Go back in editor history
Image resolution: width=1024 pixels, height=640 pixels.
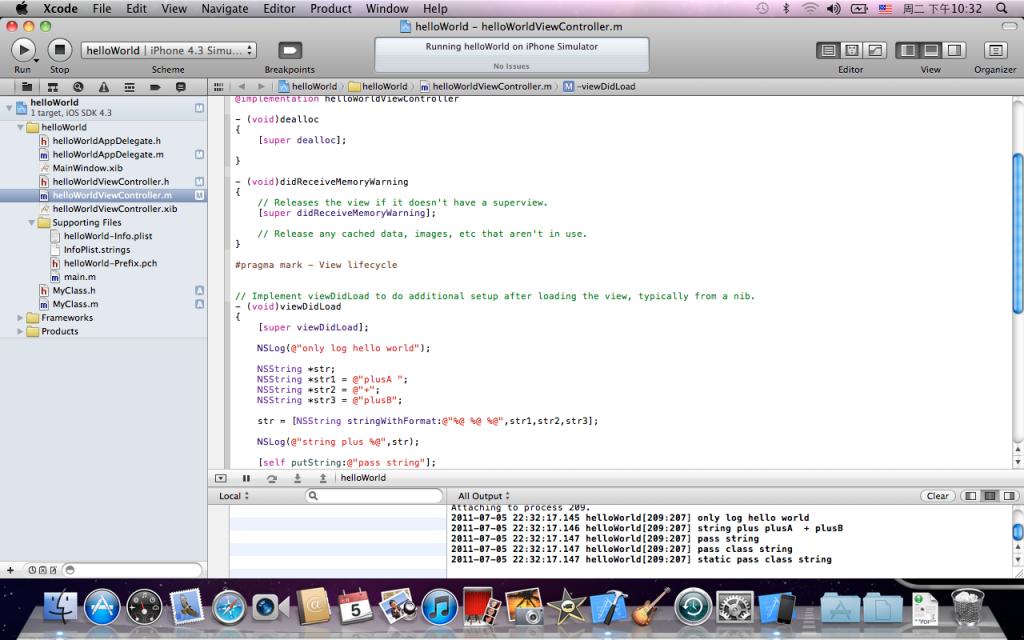pos(242,86)
